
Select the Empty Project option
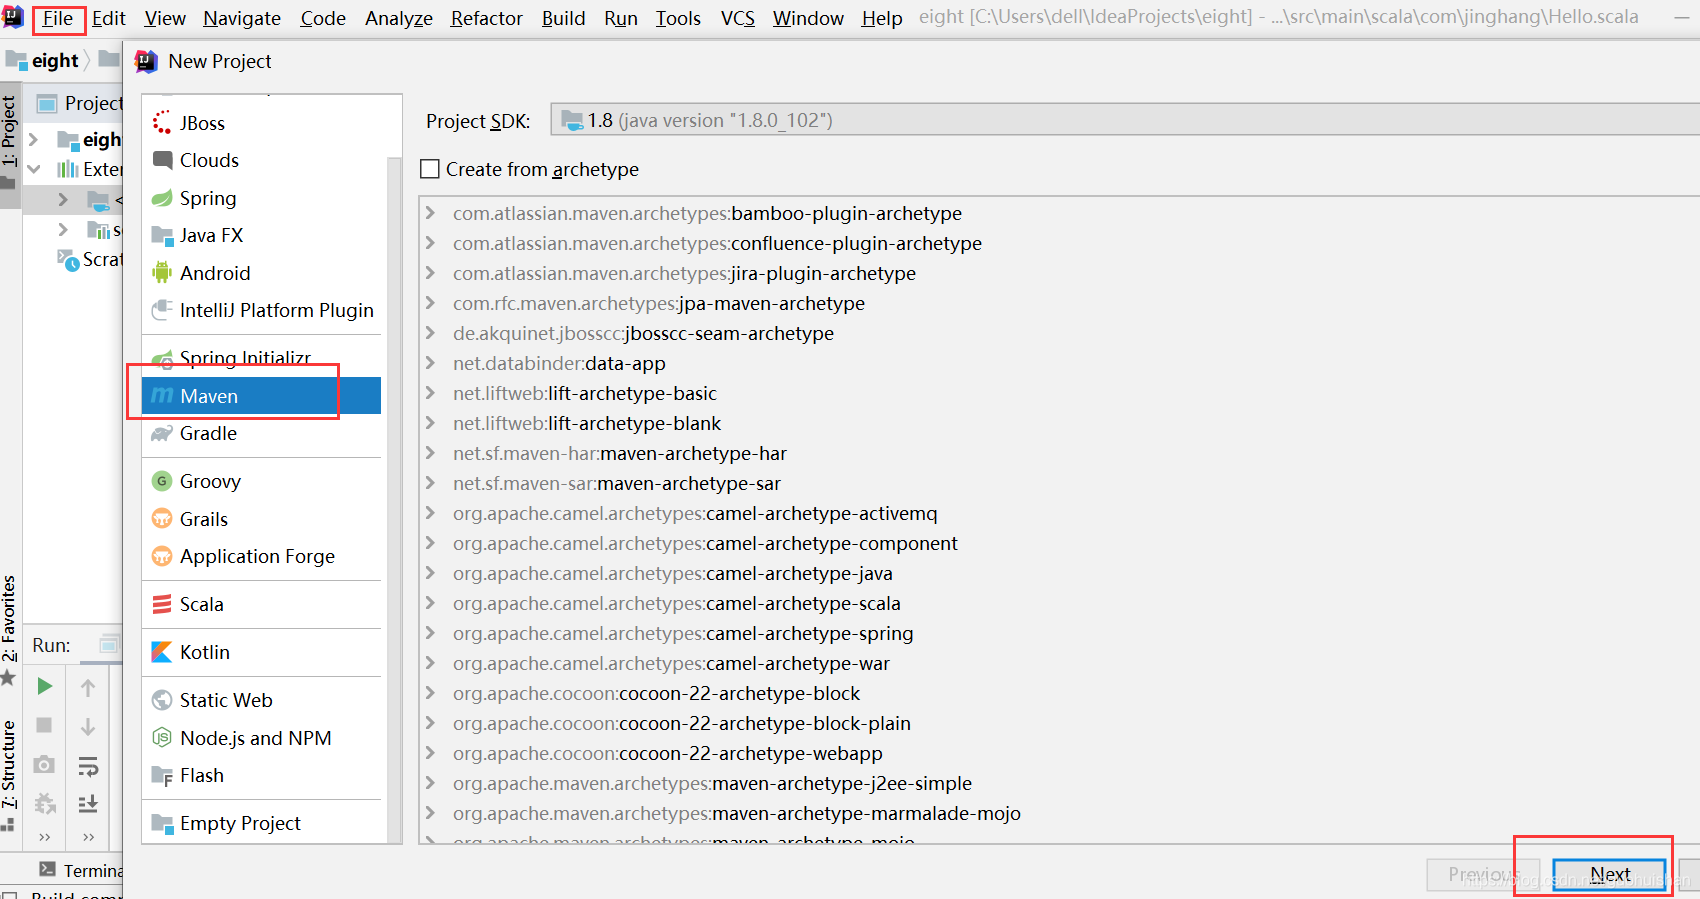pos(240,823)
